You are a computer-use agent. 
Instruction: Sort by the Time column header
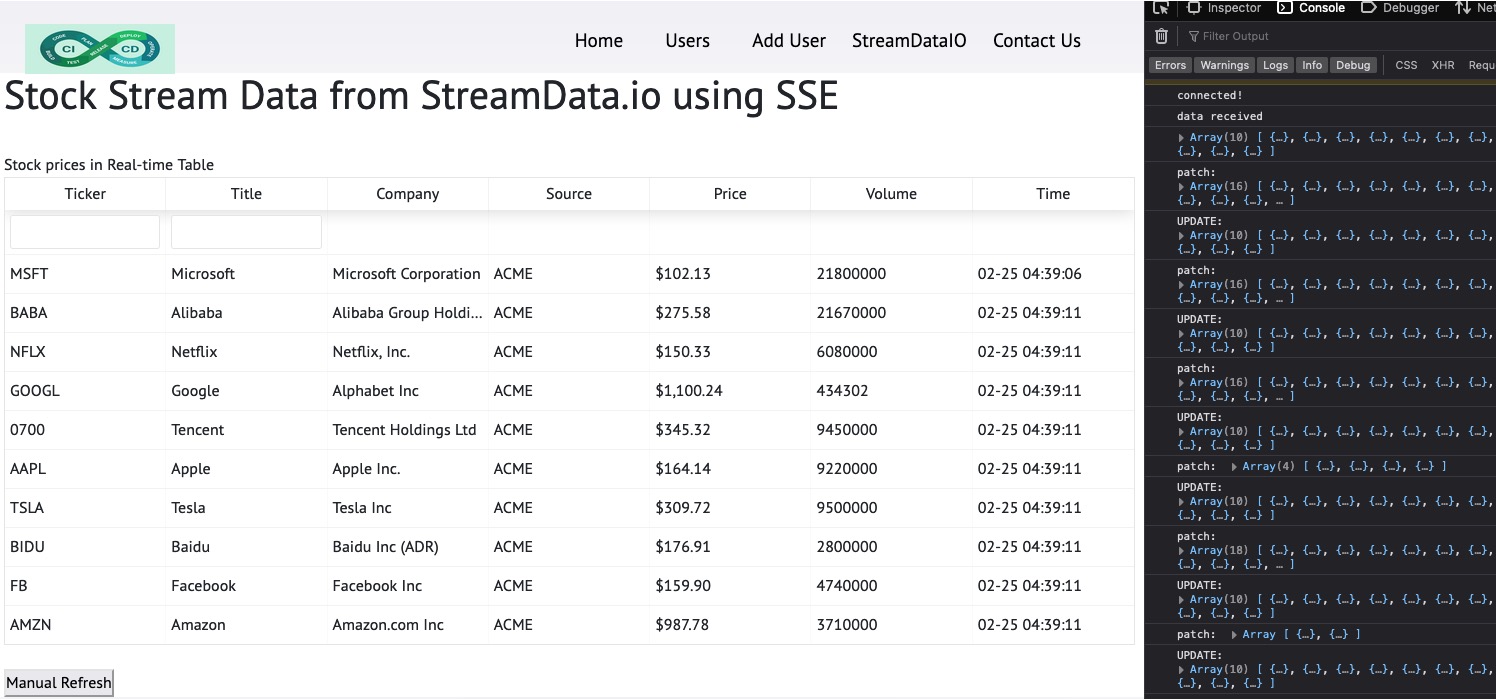coord(1053,194)
